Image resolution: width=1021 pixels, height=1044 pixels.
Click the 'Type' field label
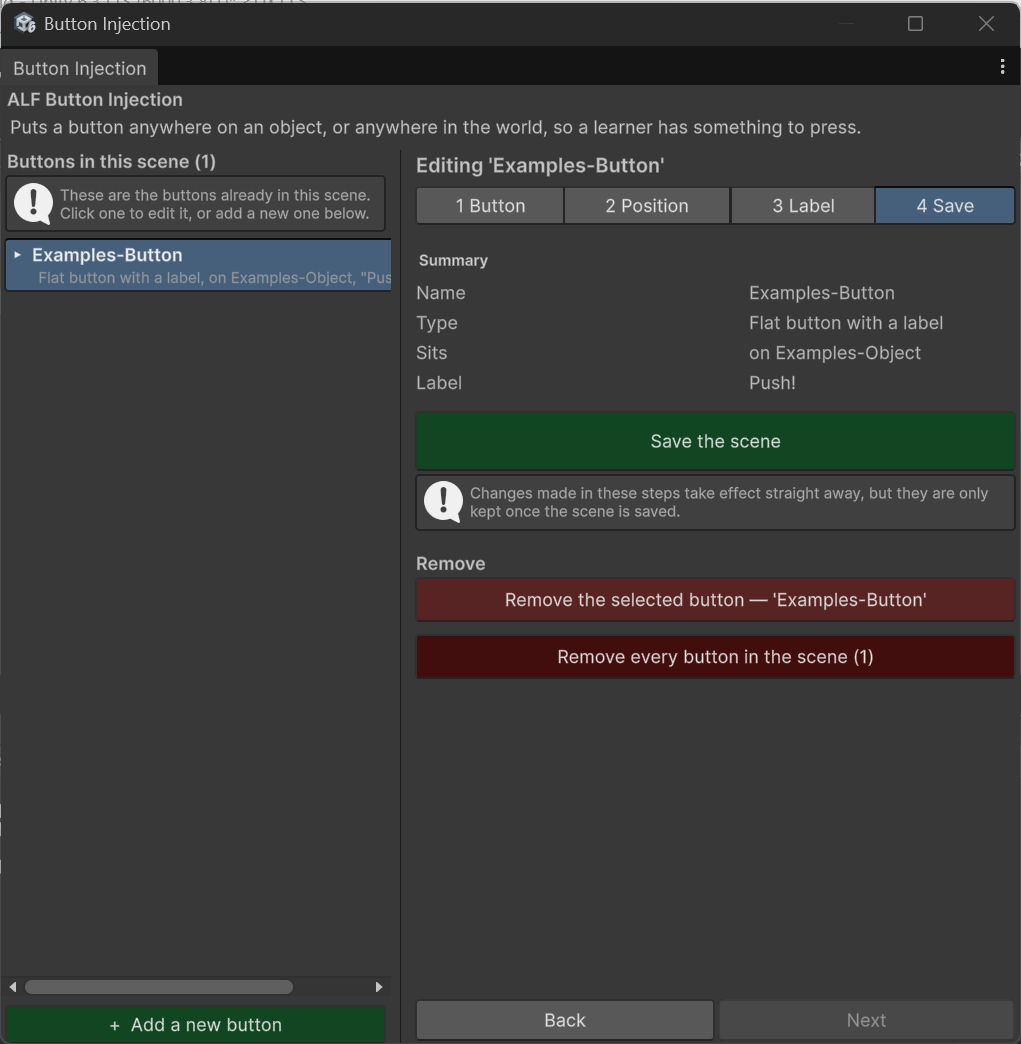coord(437,323)
